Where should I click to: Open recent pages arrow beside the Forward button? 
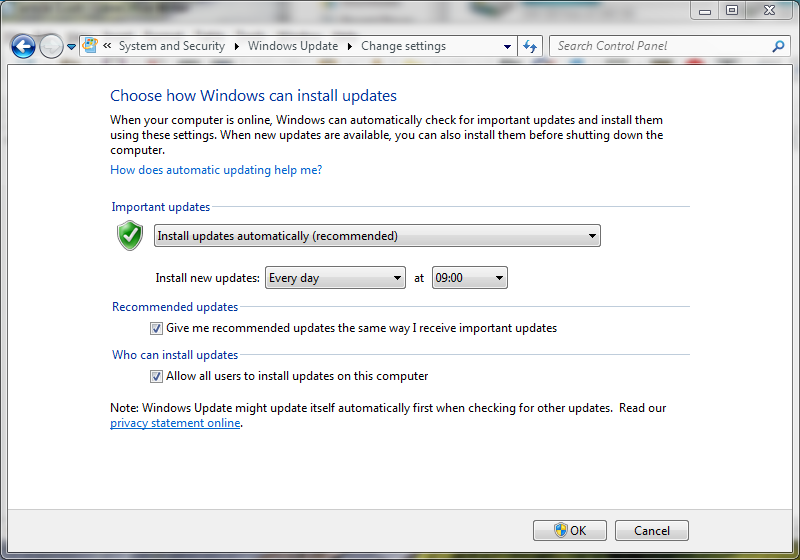coord(71,47)
